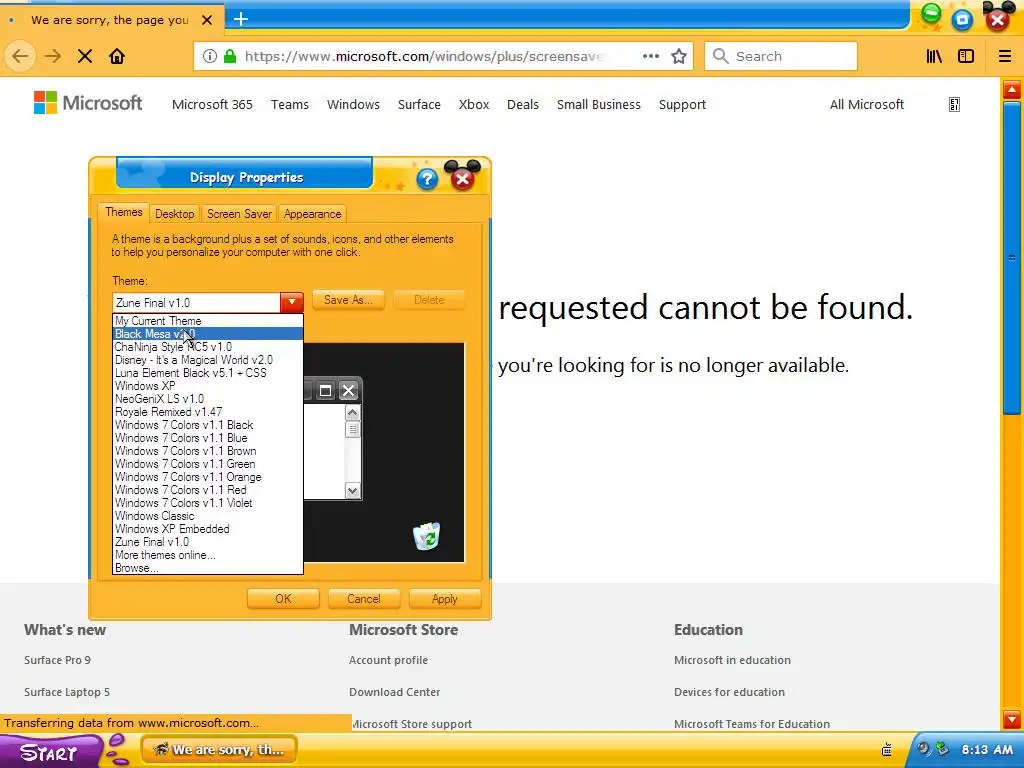Click the All Microsoft link
Image resolution: width=1024 pixels, height=768 pixels.
(x=867, y=104)
